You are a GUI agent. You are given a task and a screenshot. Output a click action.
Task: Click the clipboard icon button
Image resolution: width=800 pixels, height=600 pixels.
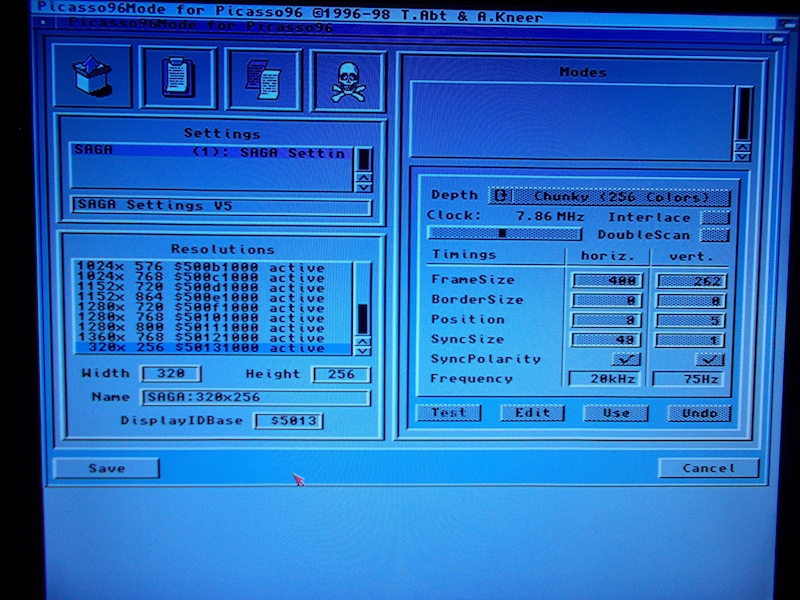[x=178, y=77]
